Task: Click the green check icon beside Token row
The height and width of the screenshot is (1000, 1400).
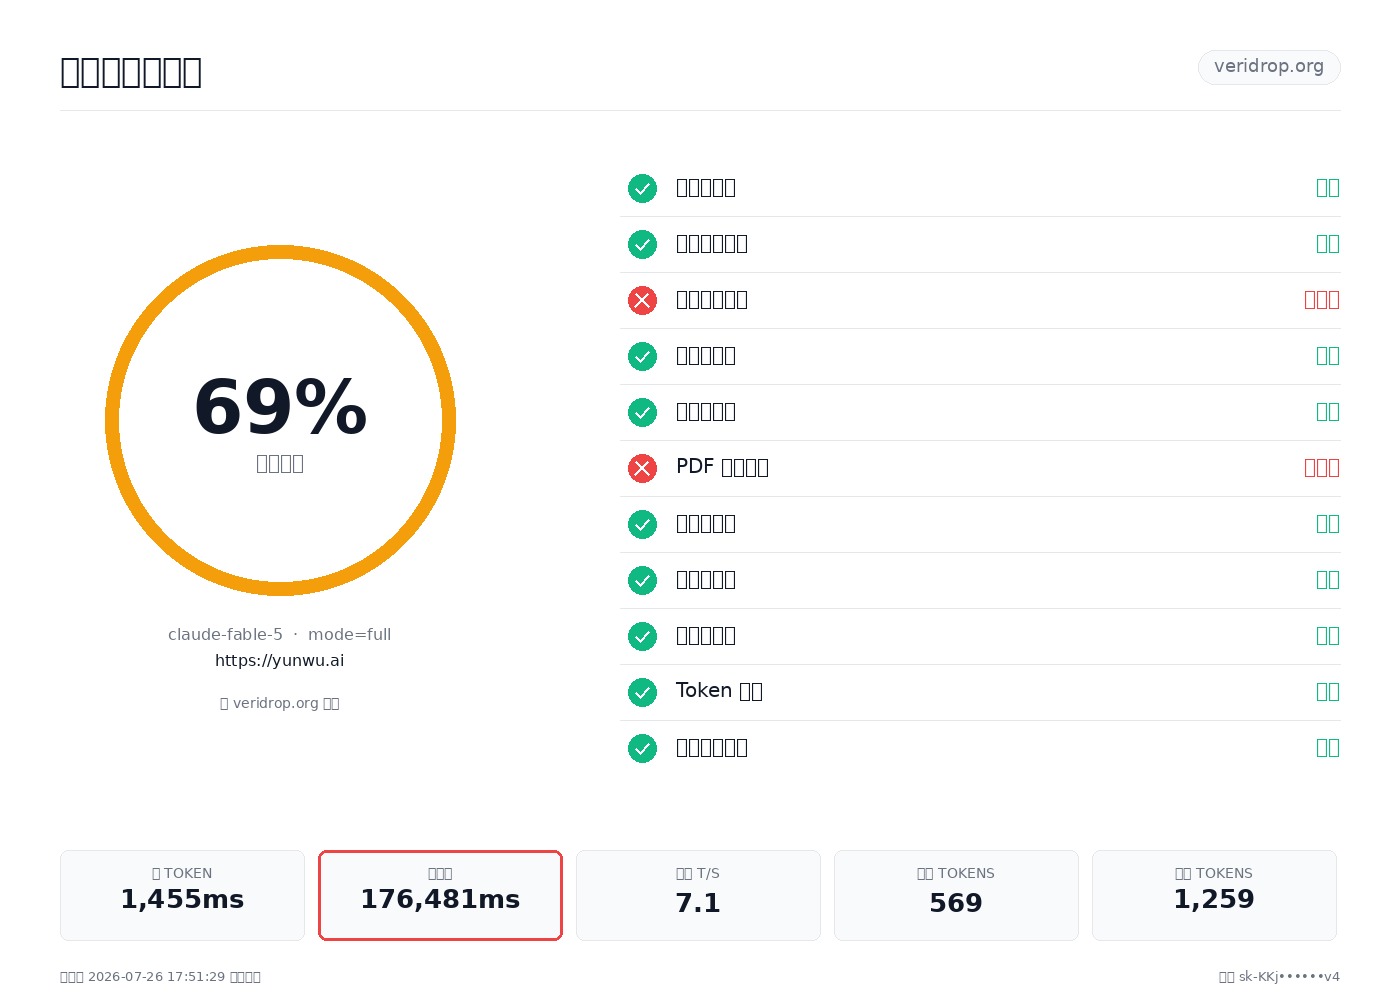Action: pos(642,692)
